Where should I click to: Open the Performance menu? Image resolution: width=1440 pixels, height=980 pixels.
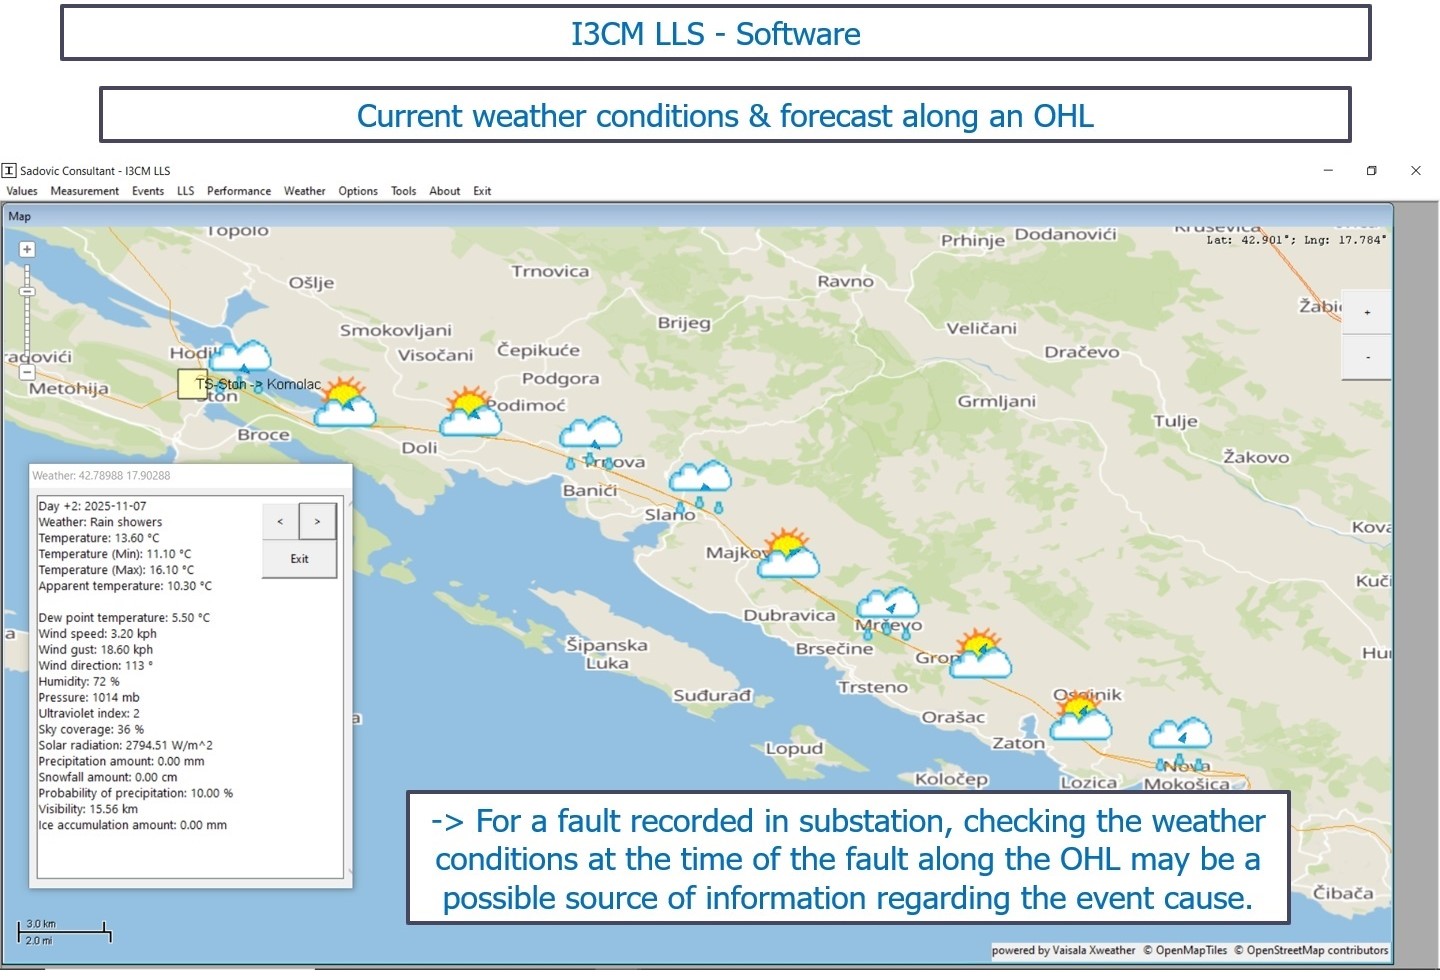click(238, 191)
